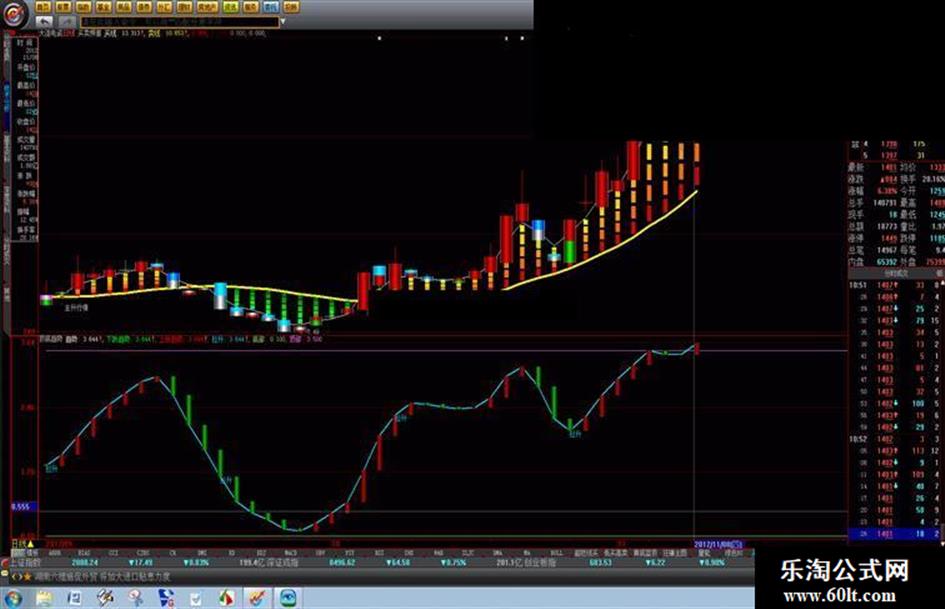Select the RSI indicator tab
This screenshot has height=609, width=945.
coord(409,552)
